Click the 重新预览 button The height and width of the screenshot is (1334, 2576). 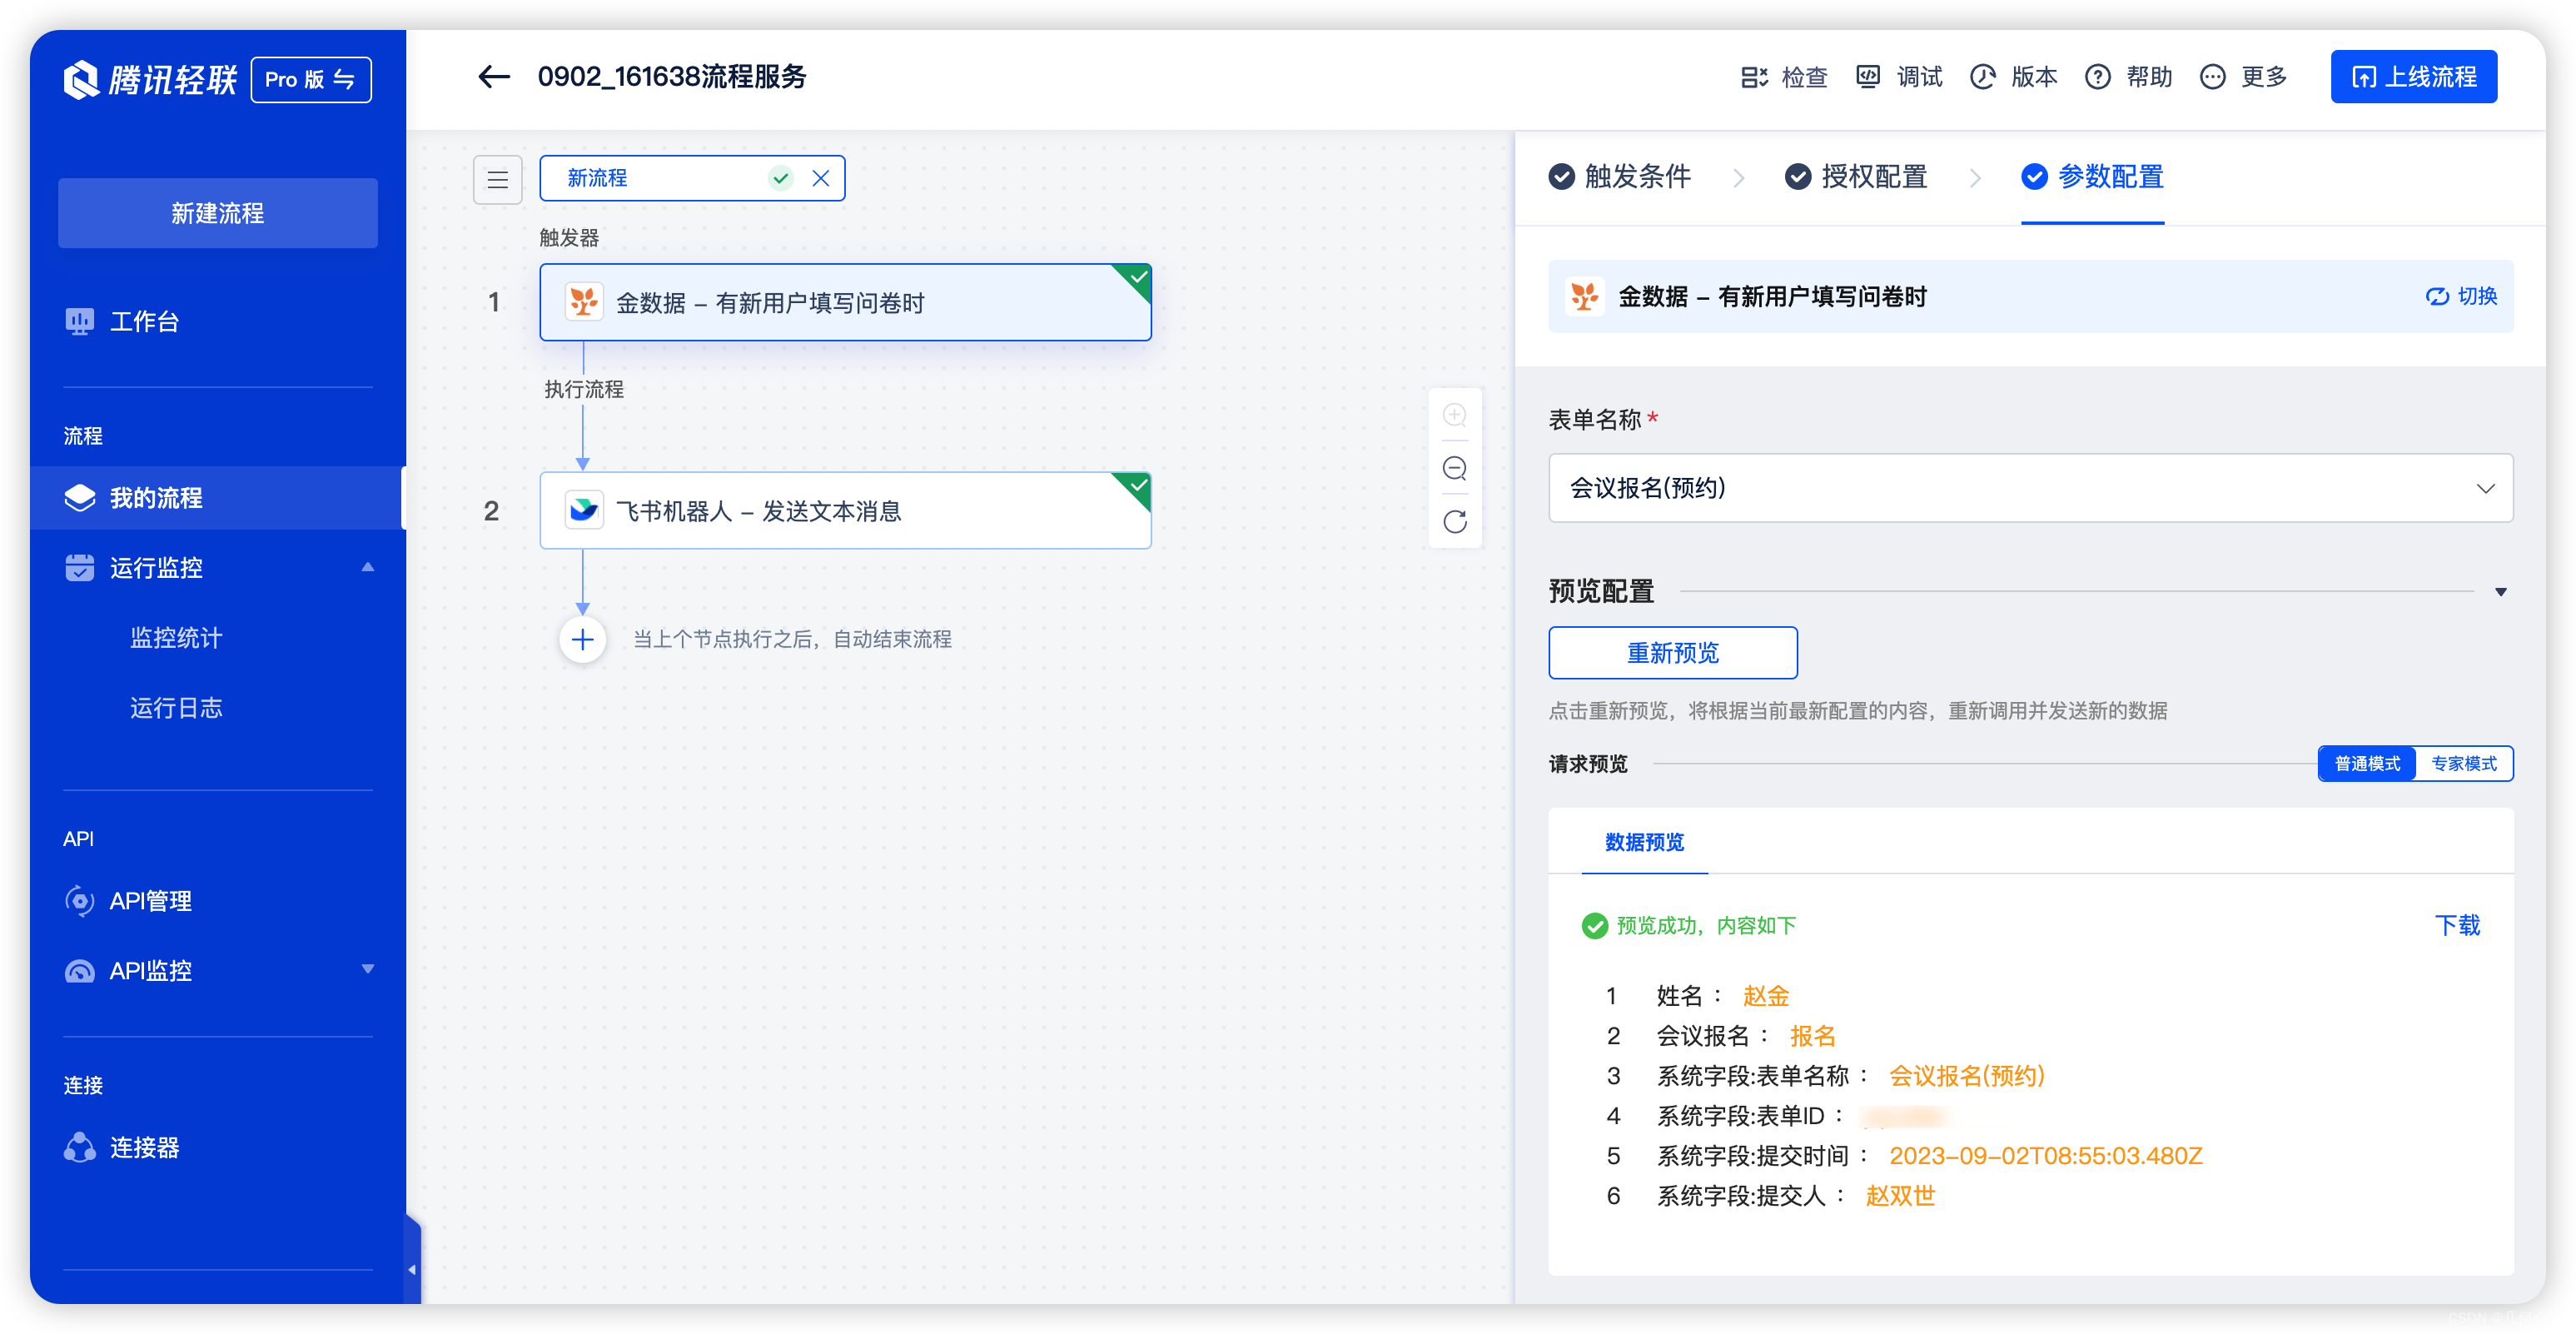coord(1673,653)
